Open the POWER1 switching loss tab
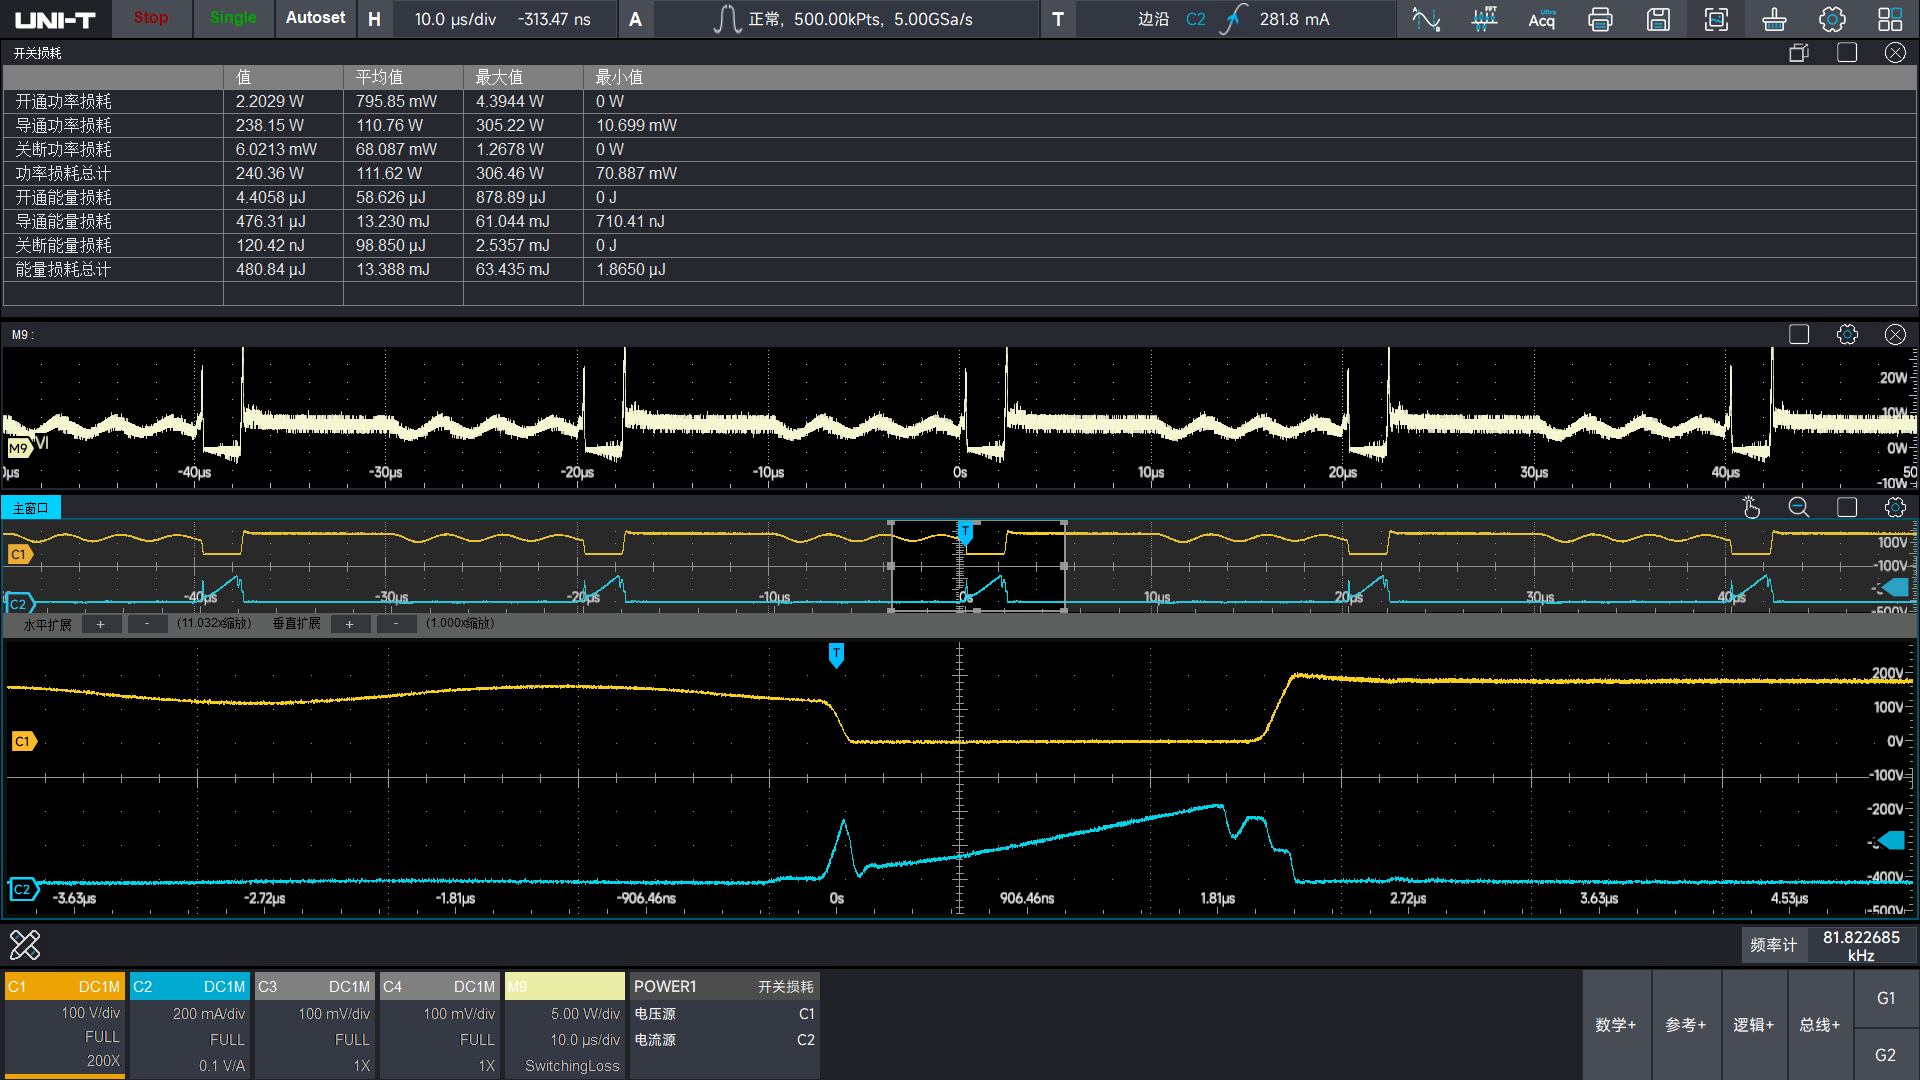1920x1080 pixels. point(723,986)
